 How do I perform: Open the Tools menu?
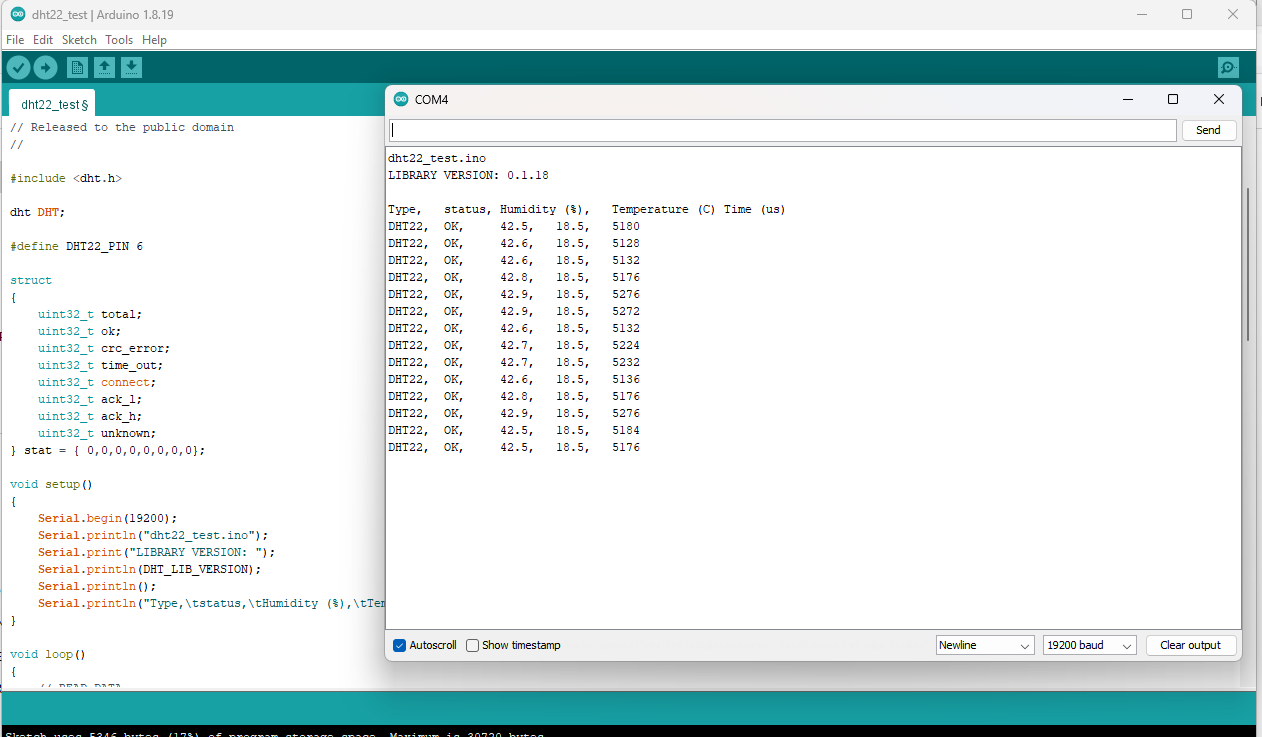click(119, 40)
